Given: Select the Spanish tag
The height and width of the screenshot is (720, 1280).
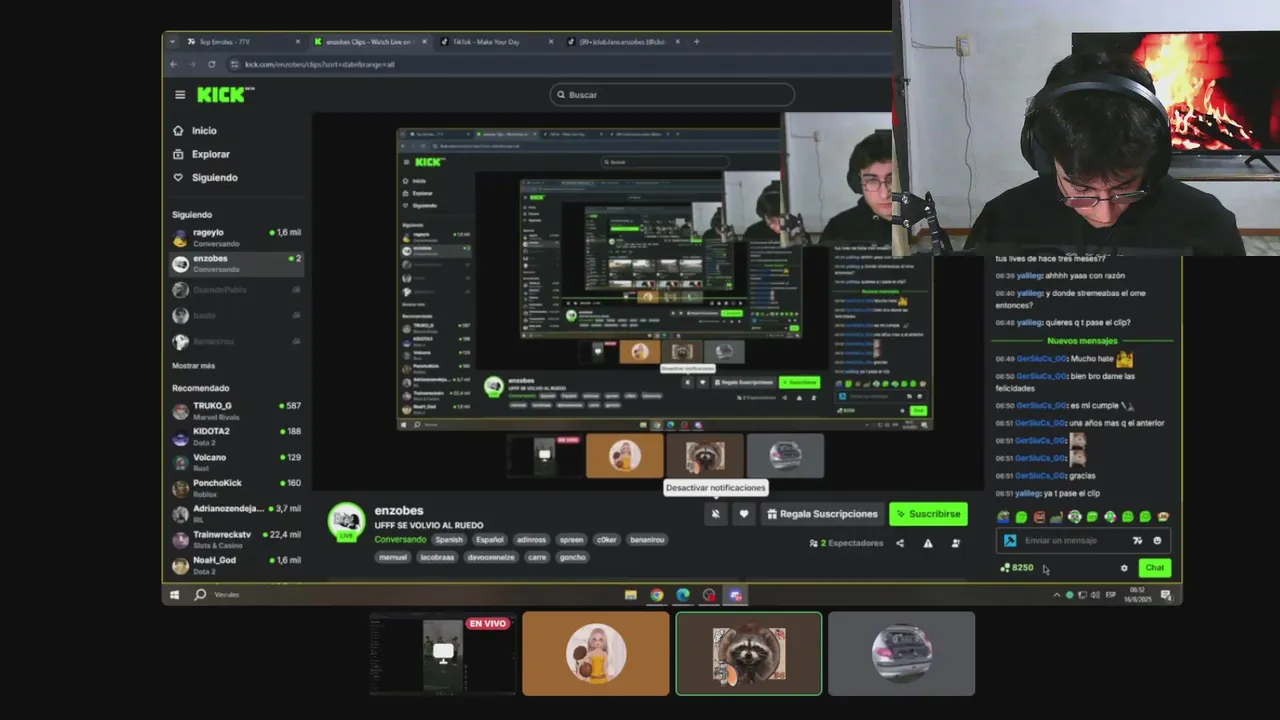Looking at the screenshot, I should coord(449,540).
